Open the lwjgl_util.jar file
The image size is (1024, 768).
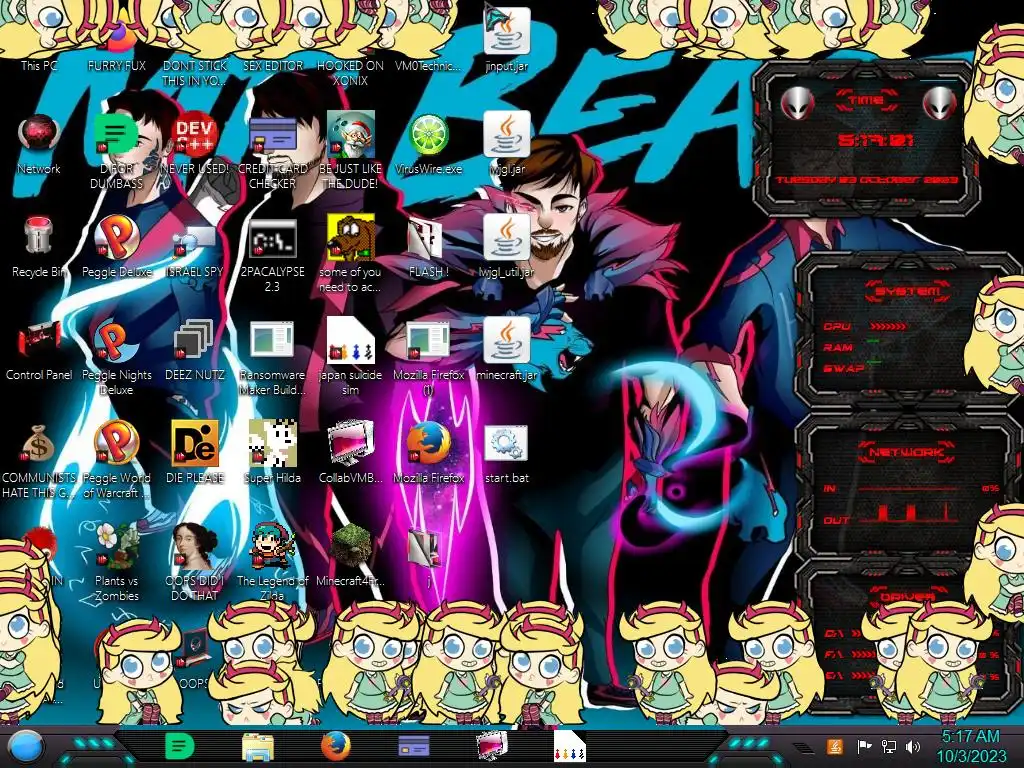click(506, 247)
